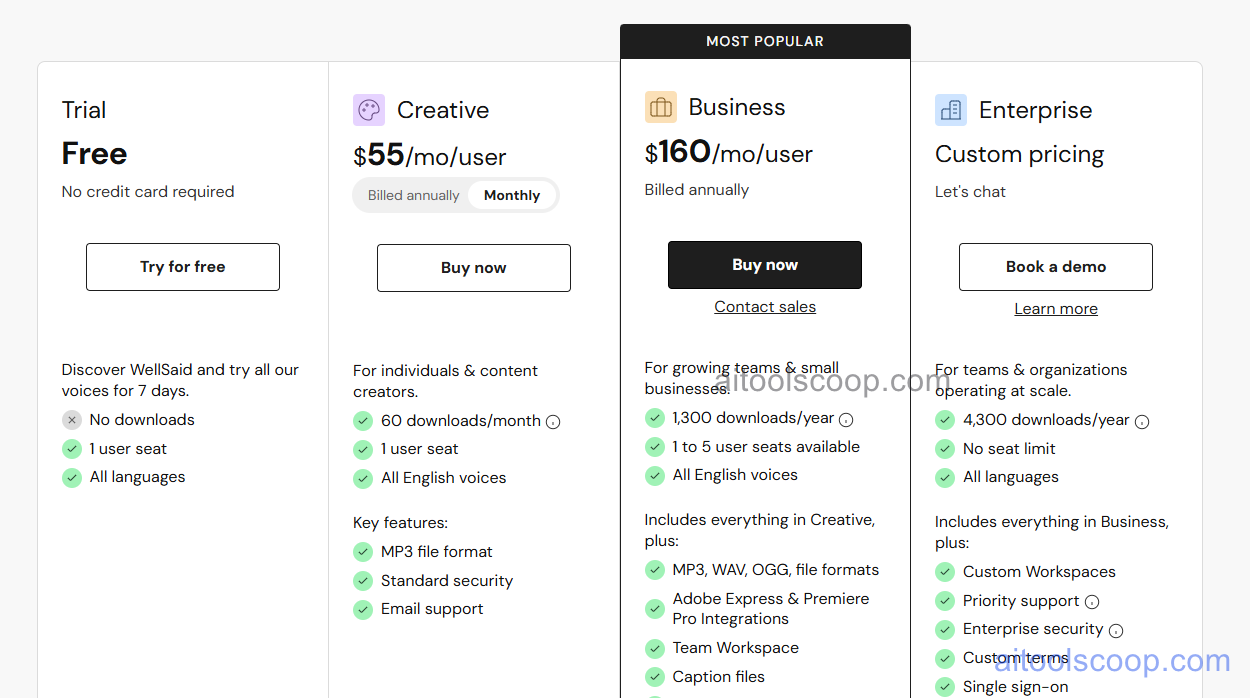Click the checkmark beside Custom Workspaces
This screenshot has height=698, width=1250.
point(945,572)
